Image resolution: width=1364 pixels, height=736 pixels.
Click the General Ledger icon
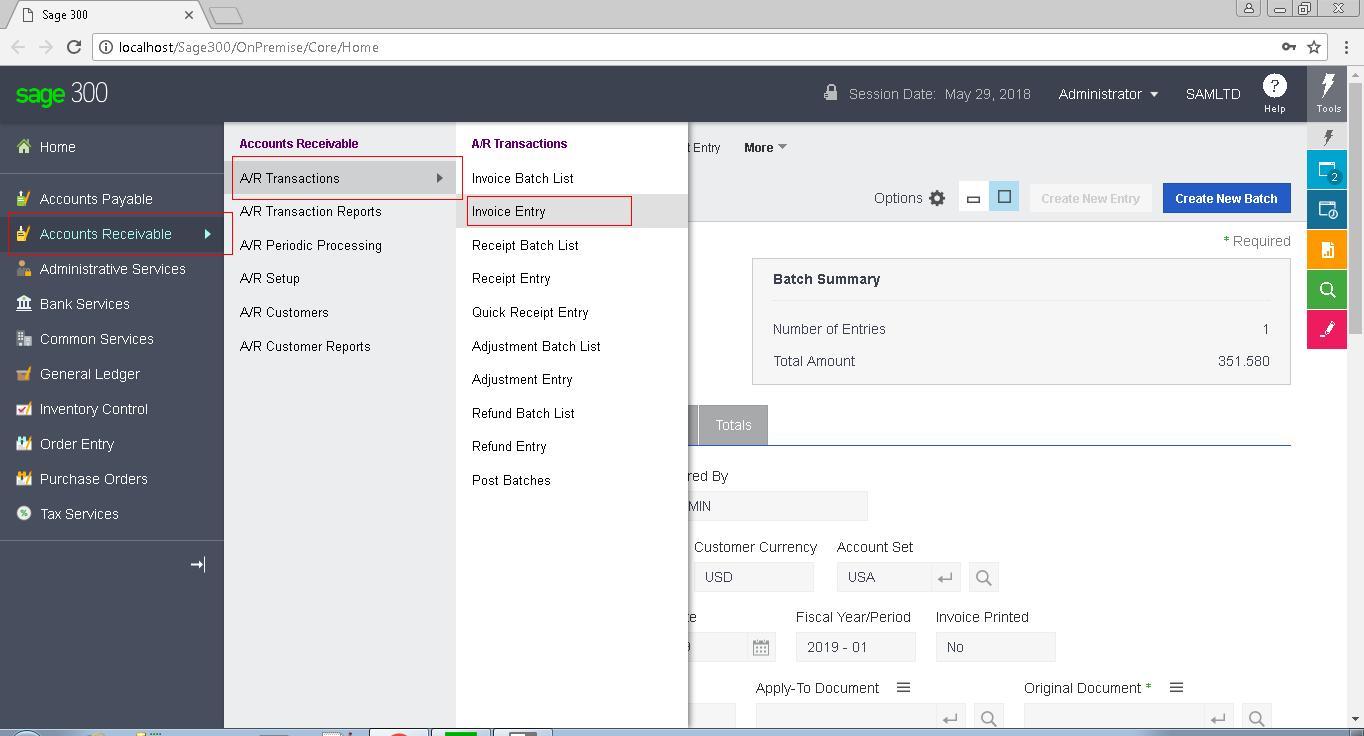[24, 374]
